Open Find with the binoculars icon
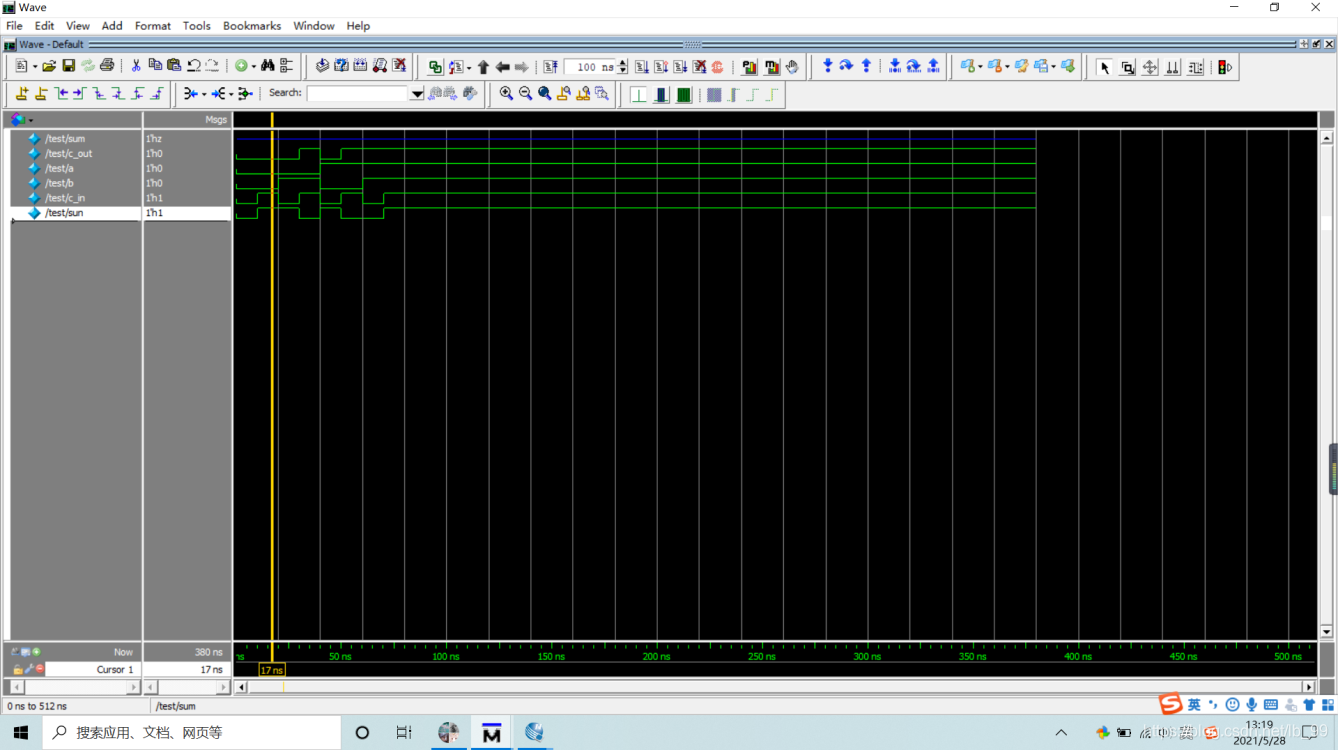This screenshot has height=750, width=1338. pyautogui.click(x=267, y=66)
